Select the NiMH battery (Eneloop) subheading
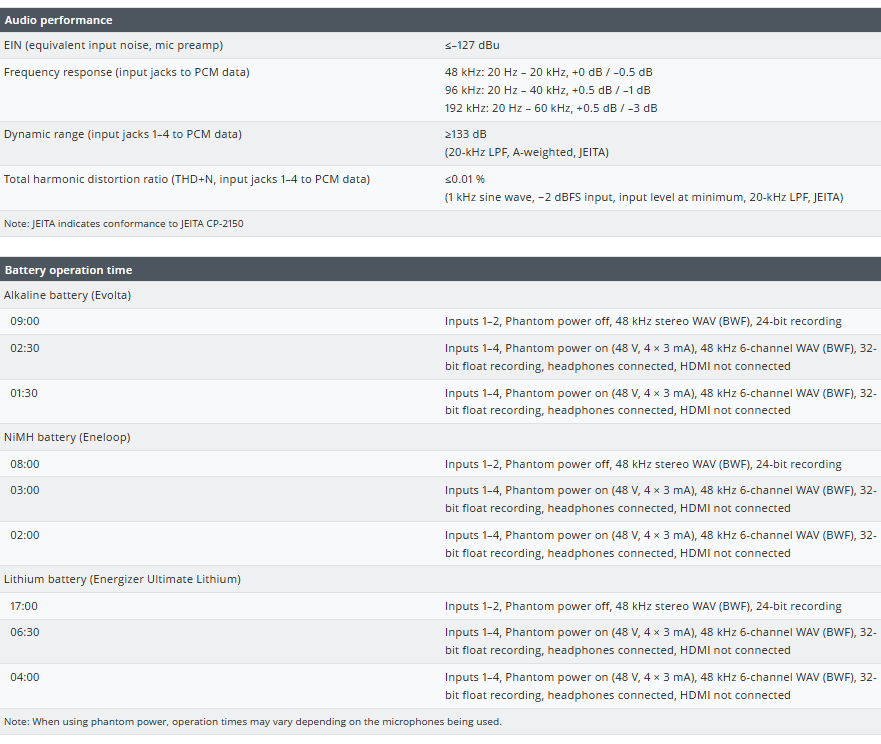 (67, 437)
